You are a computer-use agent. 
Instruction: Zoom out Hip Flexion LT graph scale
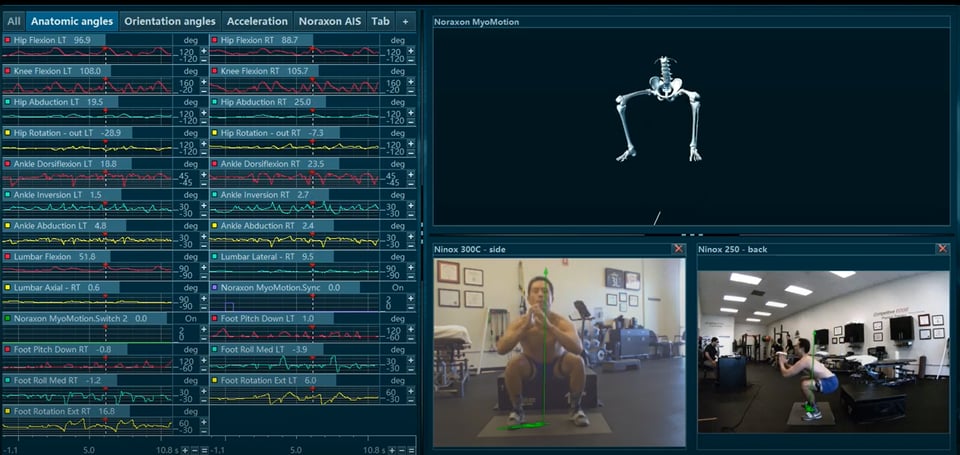[203, 59]
